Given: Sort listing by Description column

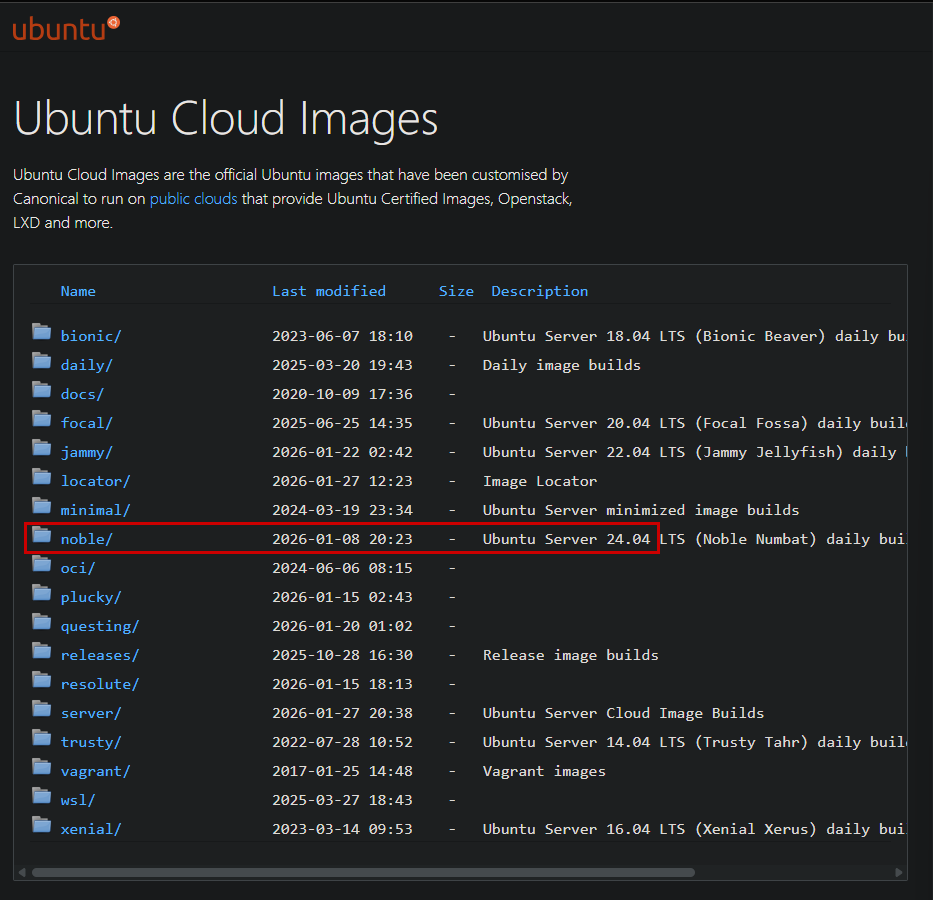Looking at the screenshot, I should click(x=539, y=290).
